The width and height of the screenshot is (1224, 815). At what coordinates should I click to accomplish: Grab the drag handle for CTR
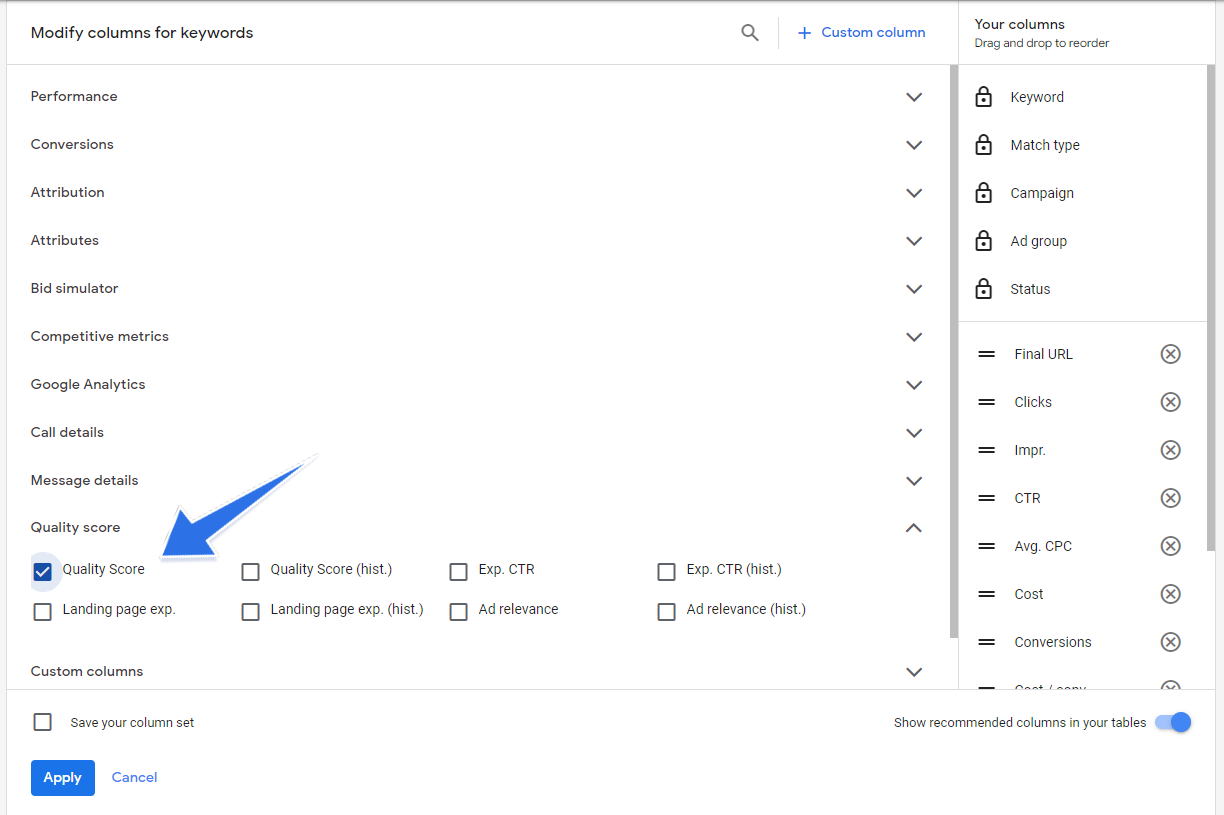coord(987,498)
